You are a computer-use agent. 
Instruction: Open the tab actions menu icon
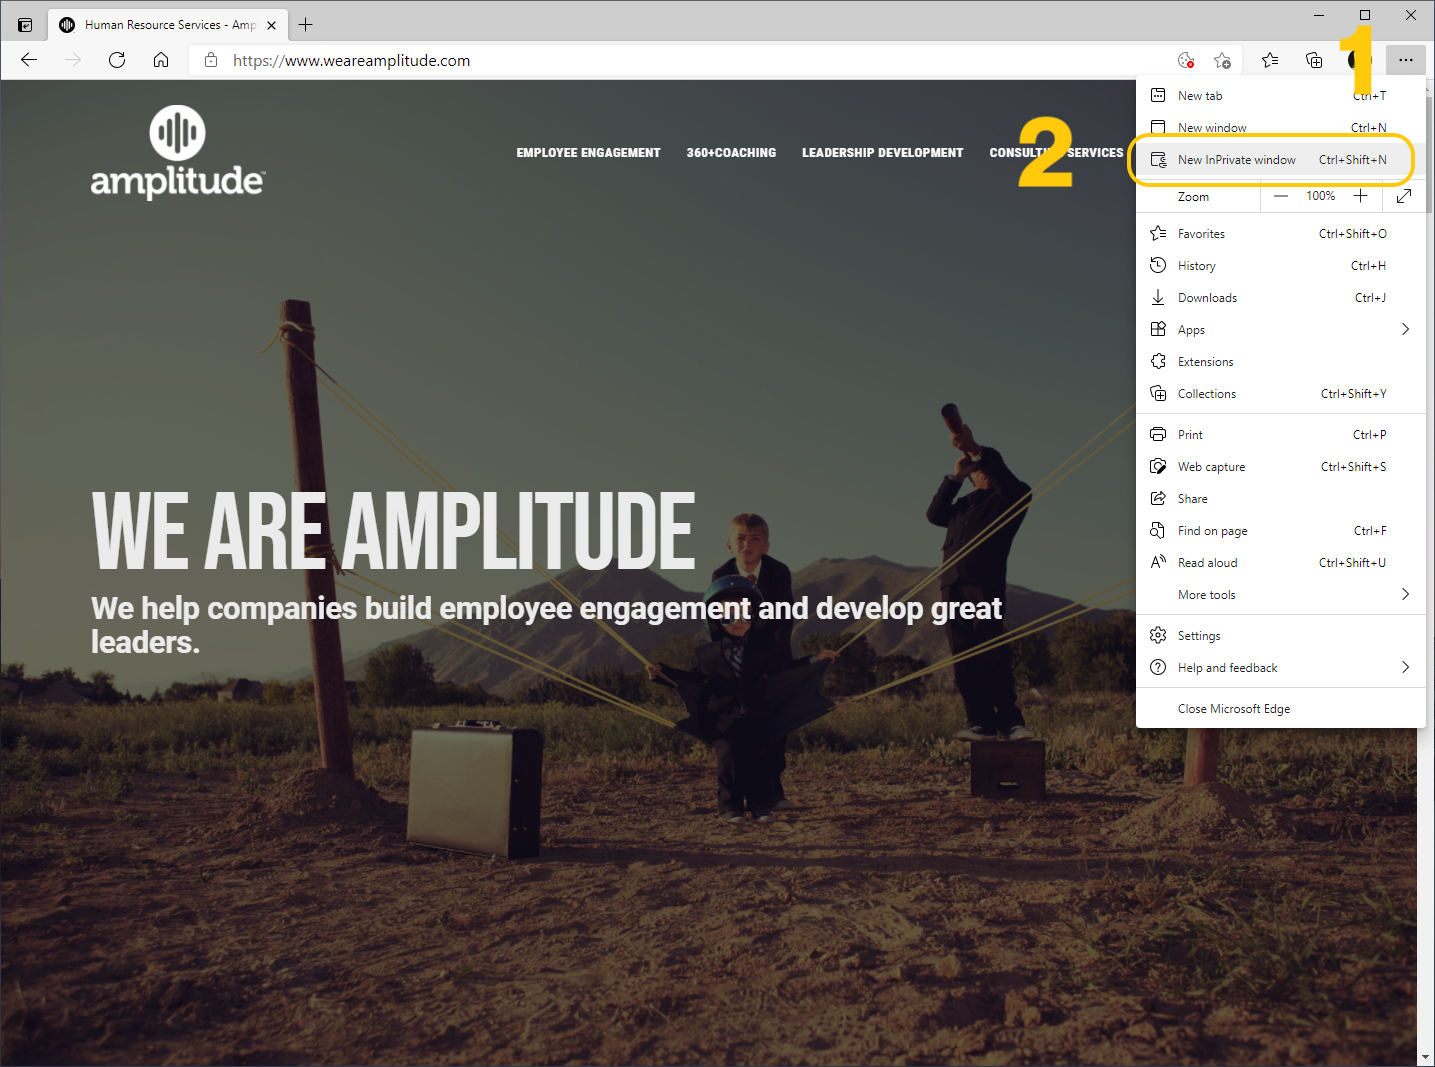[x=25, y=24]
